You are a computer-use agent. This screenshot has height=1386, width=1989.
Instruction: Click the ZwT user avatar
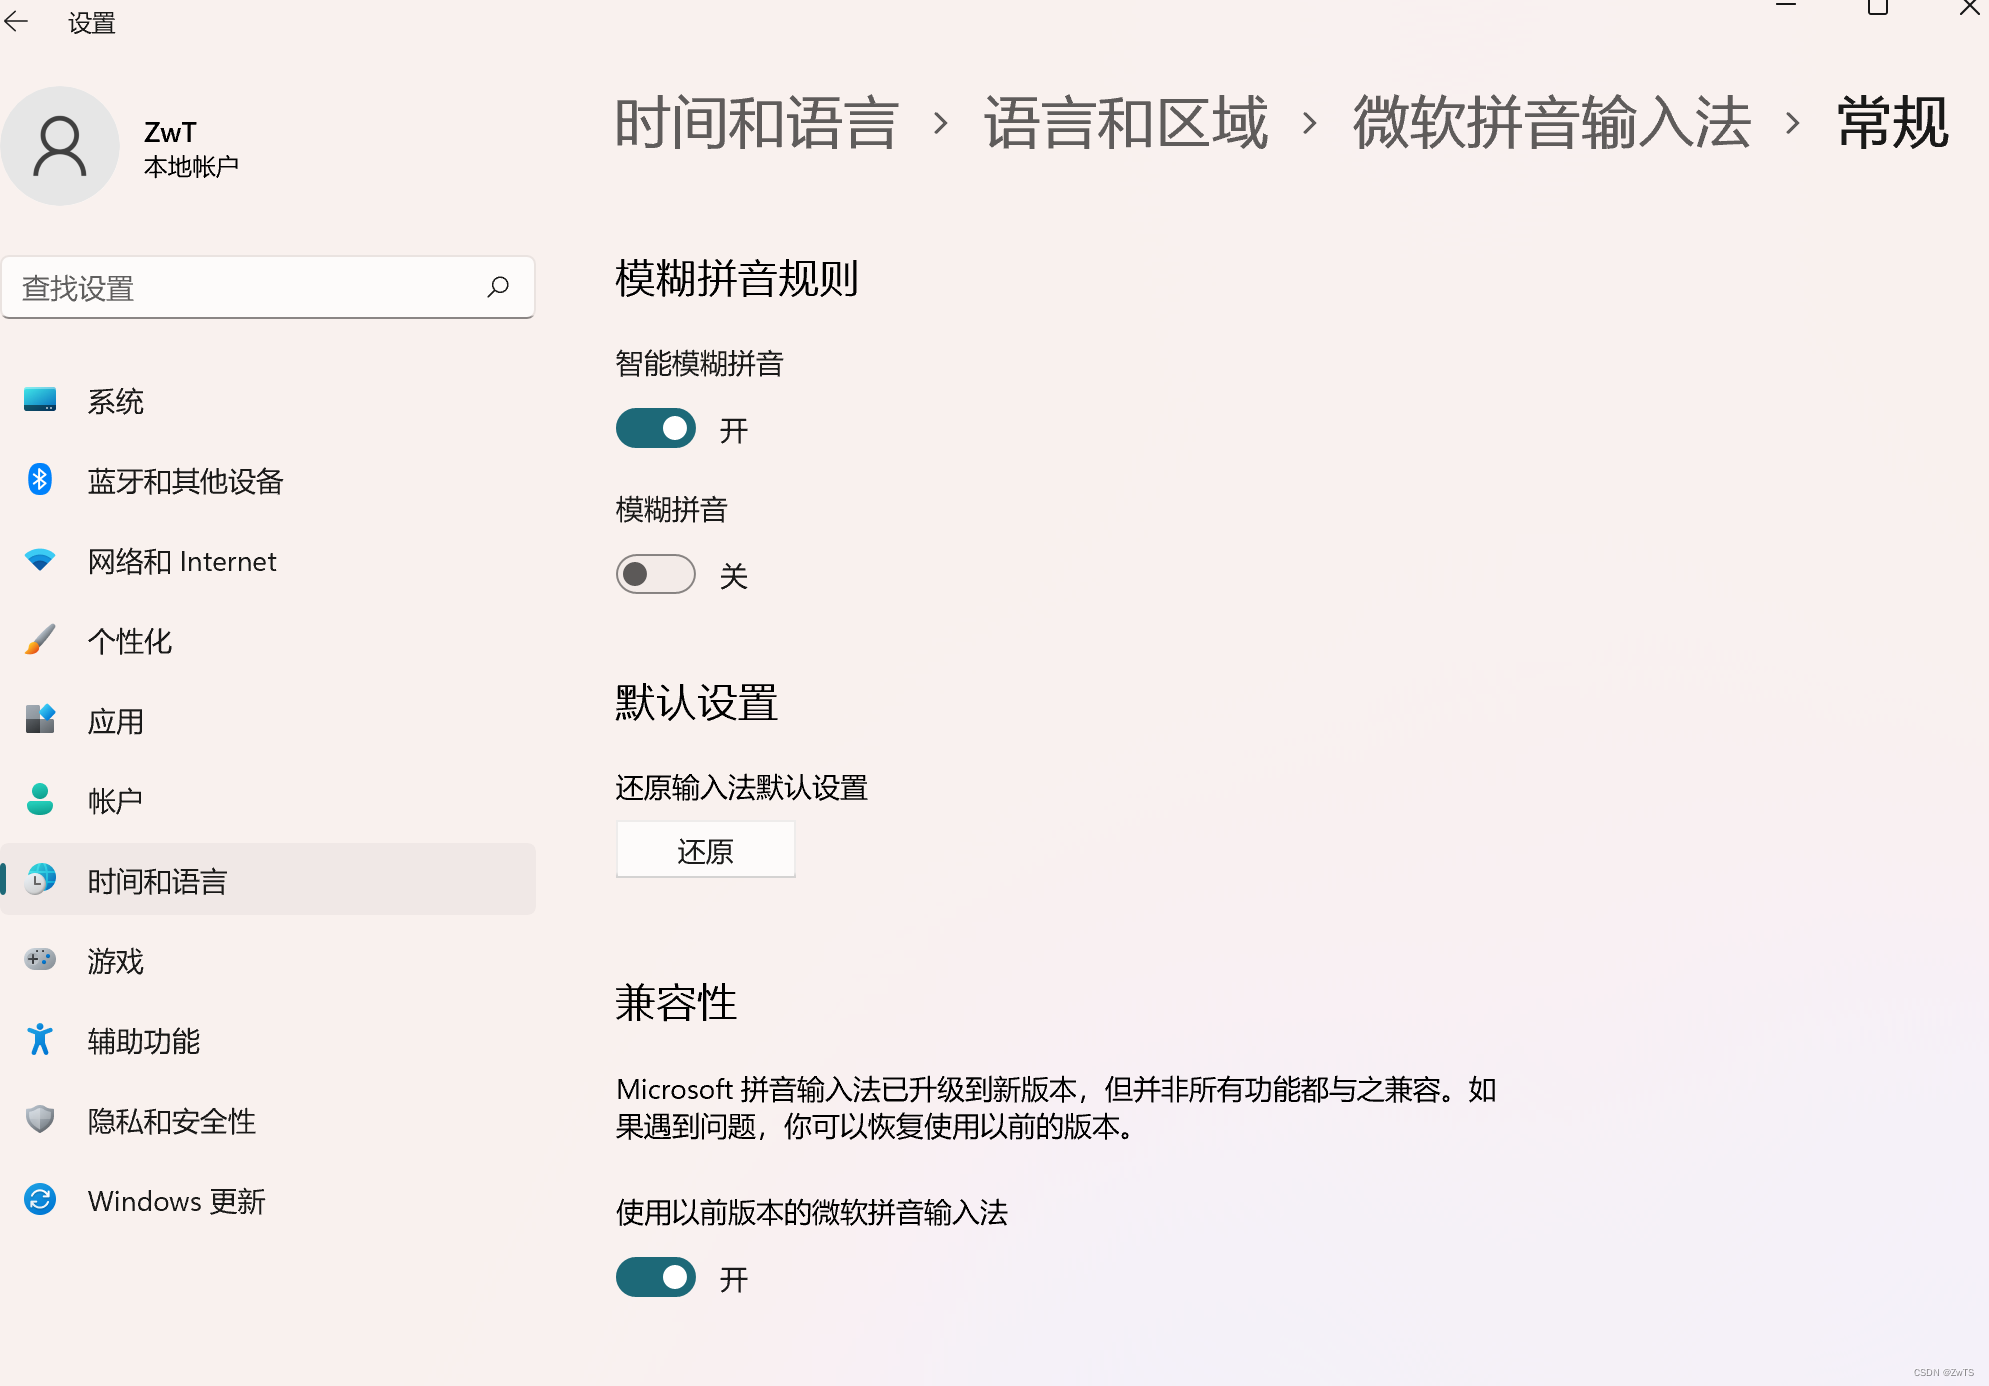tap(60, 146)
